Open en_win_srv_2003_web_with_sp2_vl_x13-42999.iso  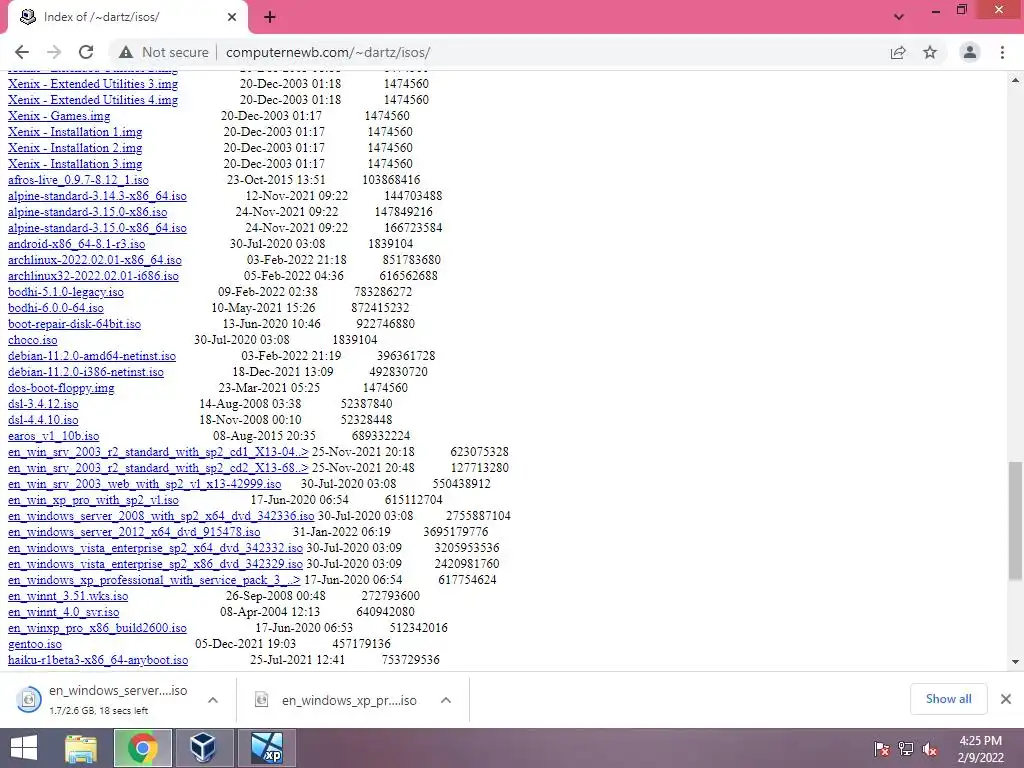(x=144, y=484)
